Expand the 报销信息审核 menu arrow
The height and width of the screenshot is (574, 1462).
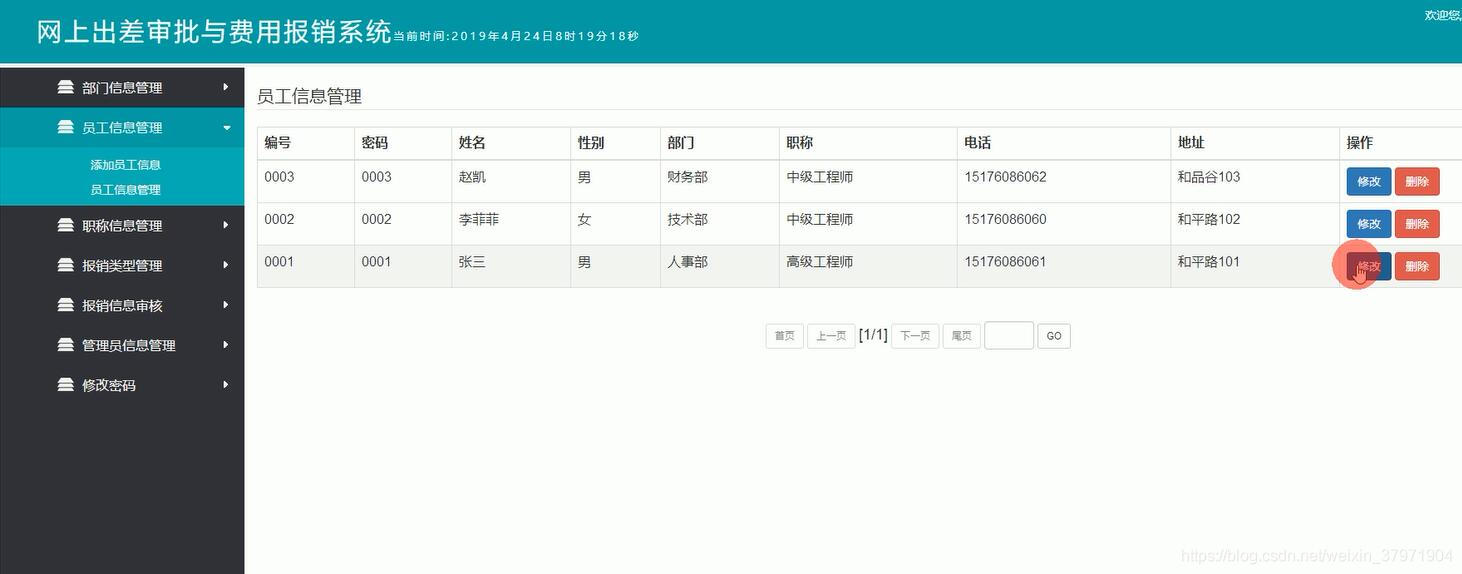click(226, 305)
